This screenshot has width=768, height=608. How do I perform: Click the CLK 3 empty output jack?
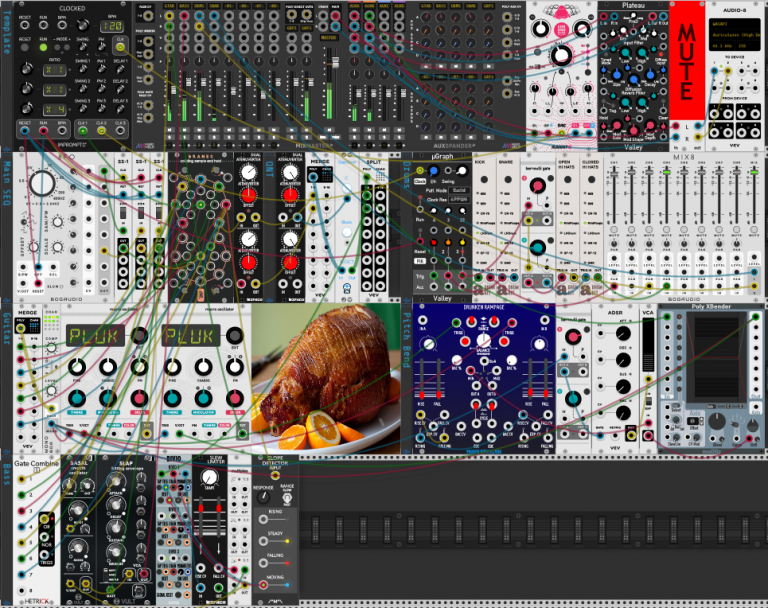click(120, 131)
